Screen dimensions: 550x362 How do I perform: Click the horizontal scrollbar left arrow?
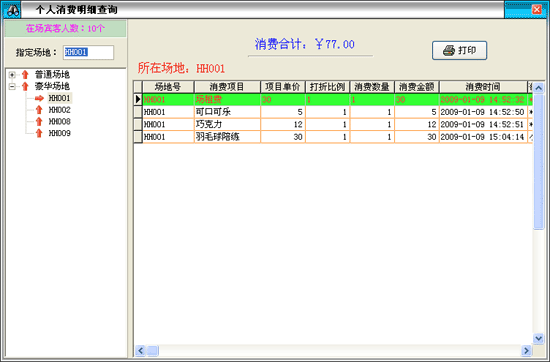(x=140, y=350)
